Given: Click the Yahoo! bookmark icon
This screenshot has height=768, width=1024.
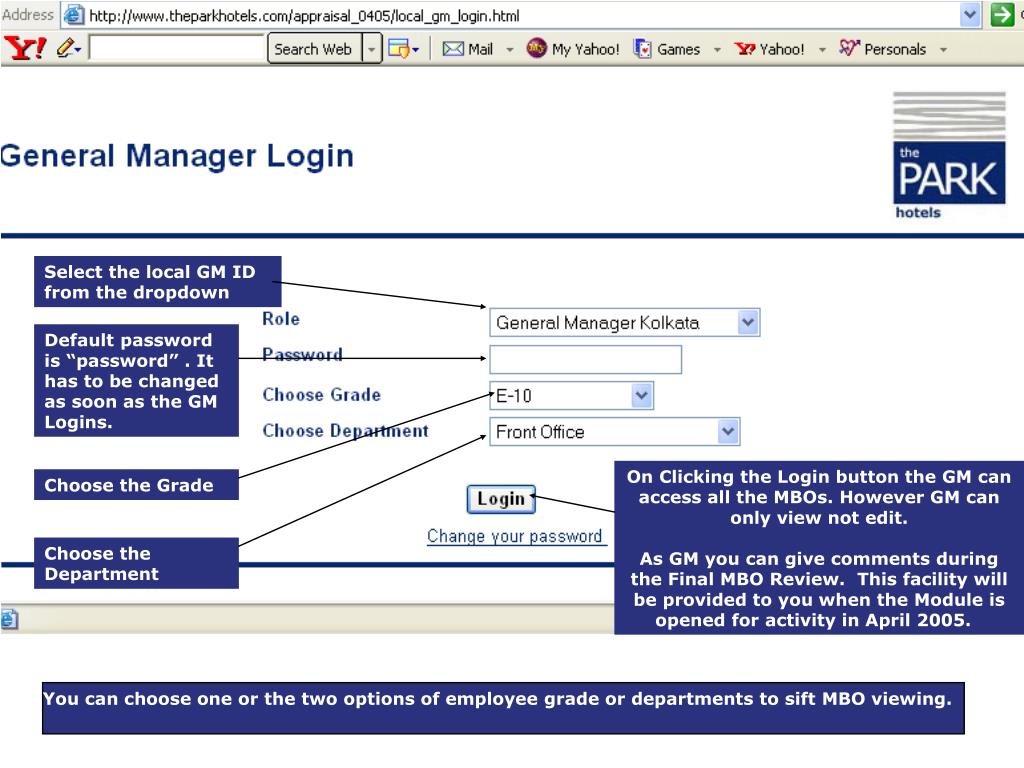Looking at the screenshot, I should point(744,48).
